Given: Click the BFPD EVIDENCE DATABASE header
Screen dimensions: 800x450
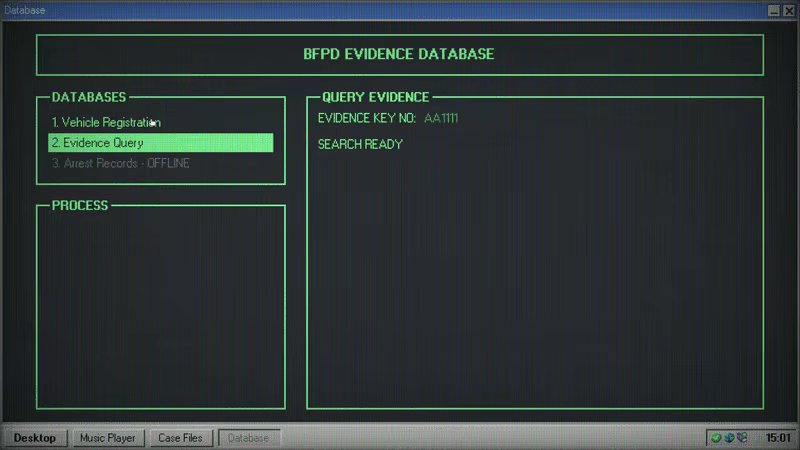Looking at the screenshot, I should pos(398,54).
